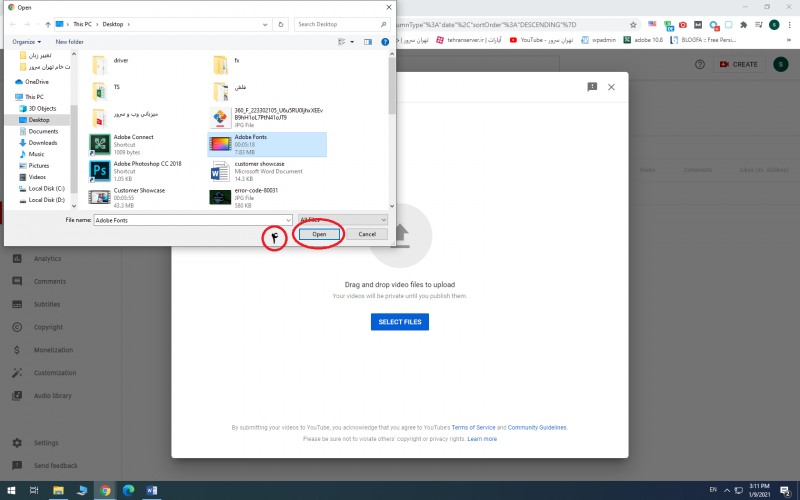Expand the Organize dropdown menu
Screen dimensions: 800x500
coord(26,42)
